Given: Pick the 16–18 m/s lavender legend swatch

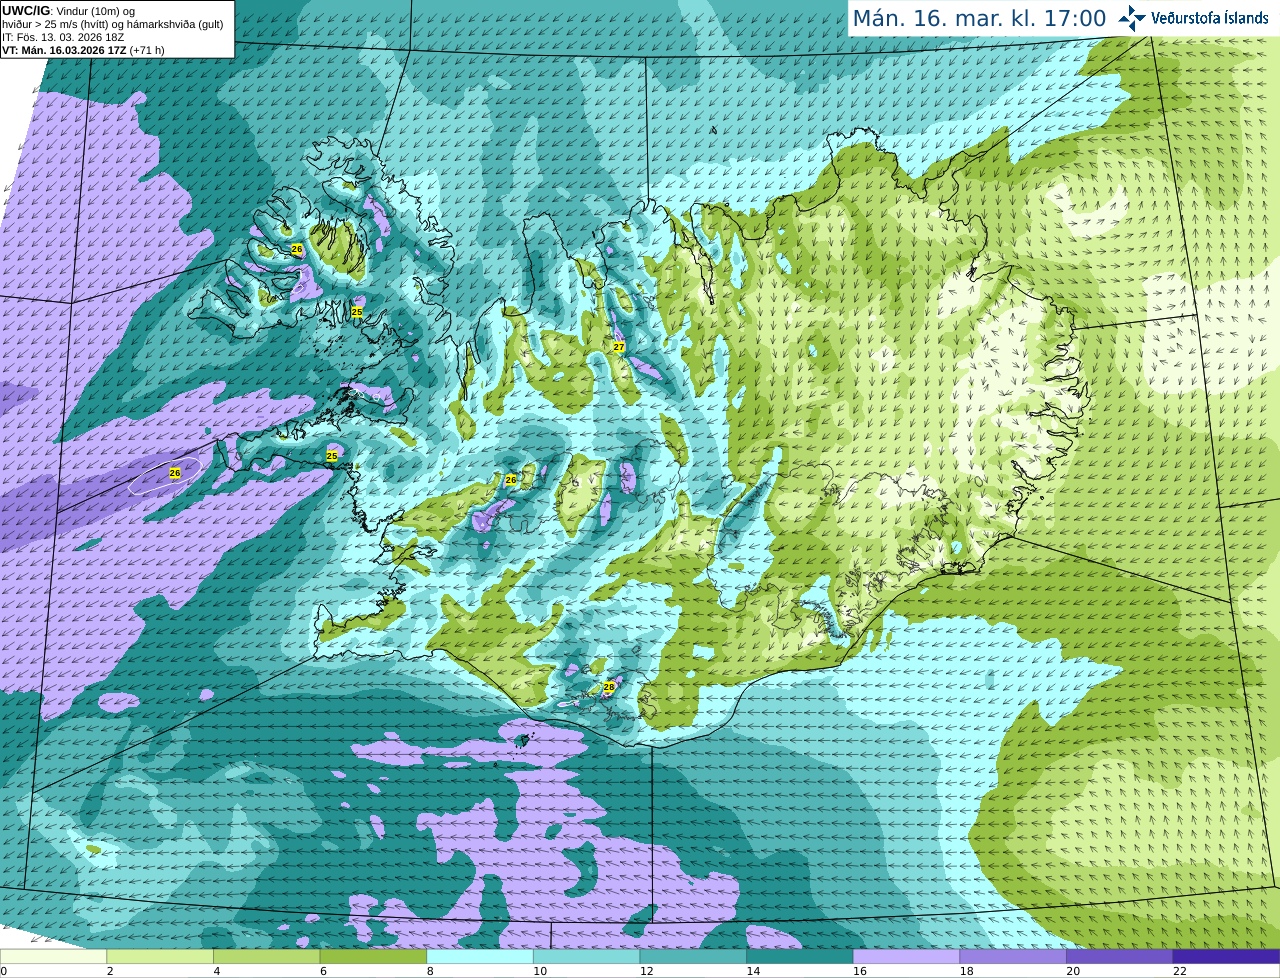Looking at the screenshot, I should (x=906, y=956).
